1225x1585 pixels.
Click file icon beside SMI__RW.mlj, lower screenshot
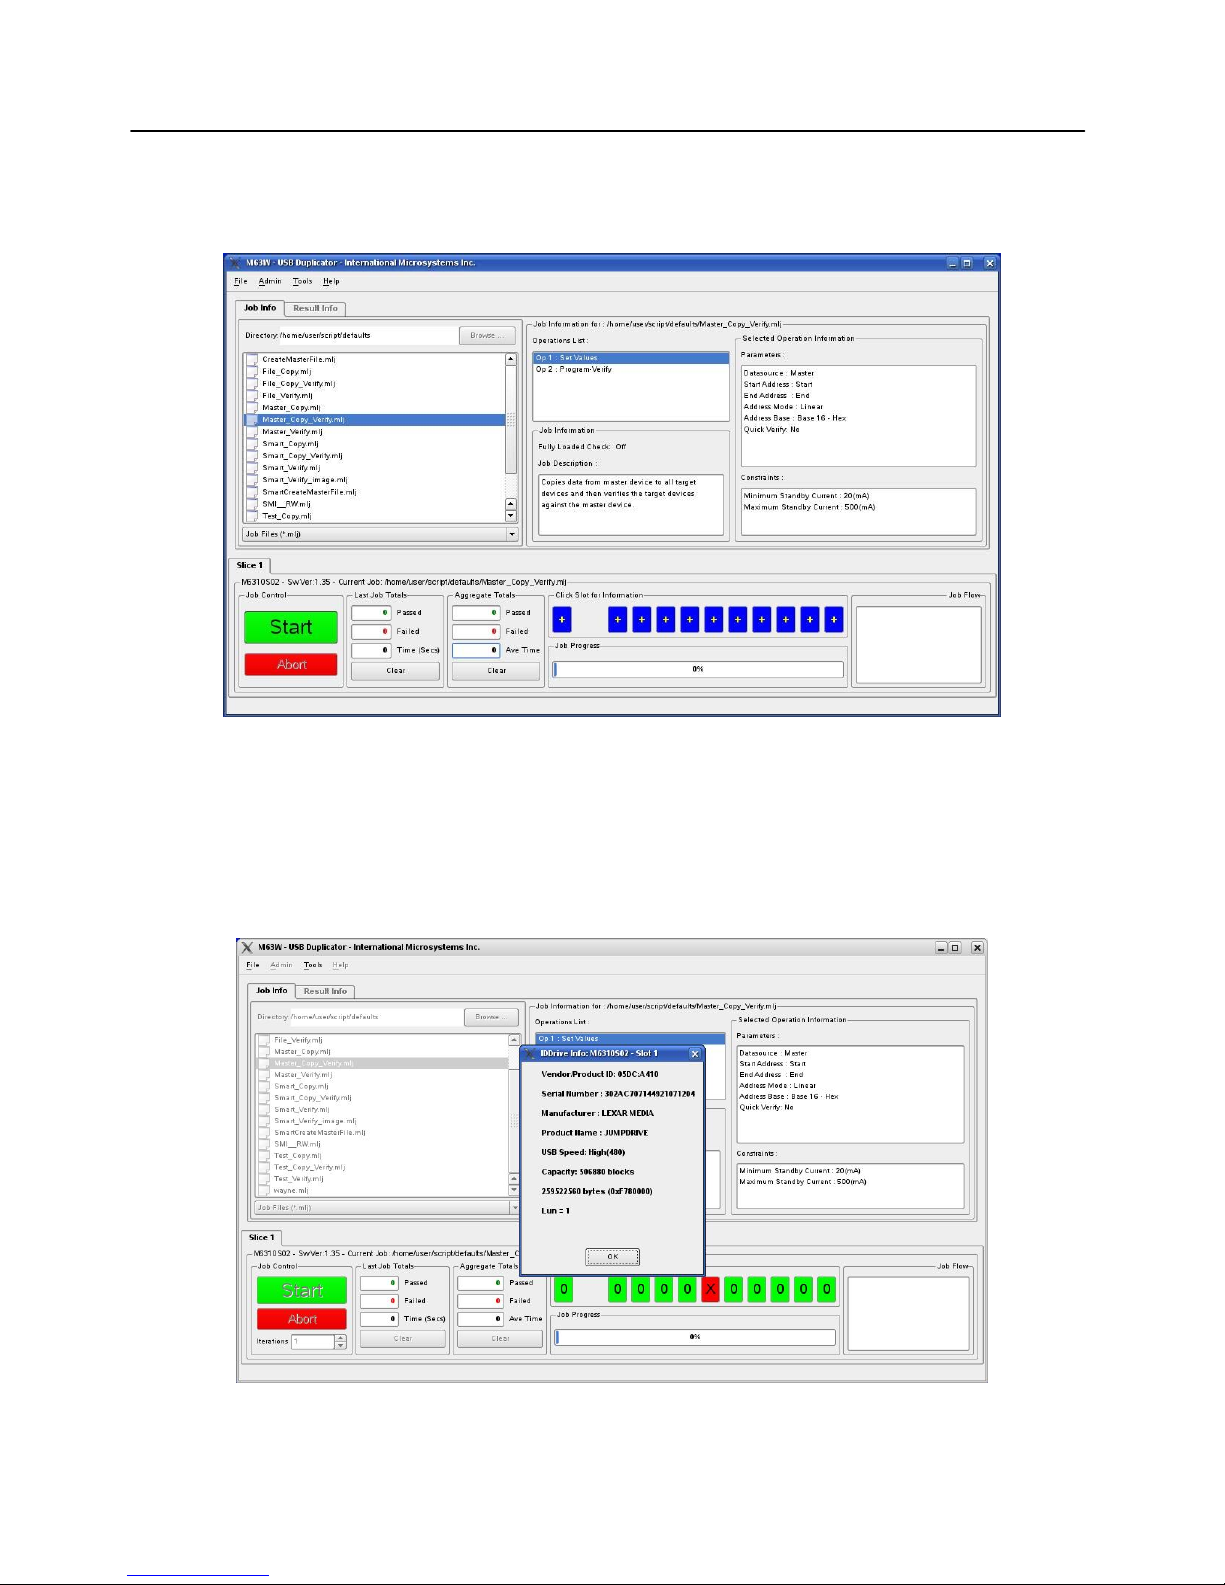pyautogui.click(x=264, y=1144)
